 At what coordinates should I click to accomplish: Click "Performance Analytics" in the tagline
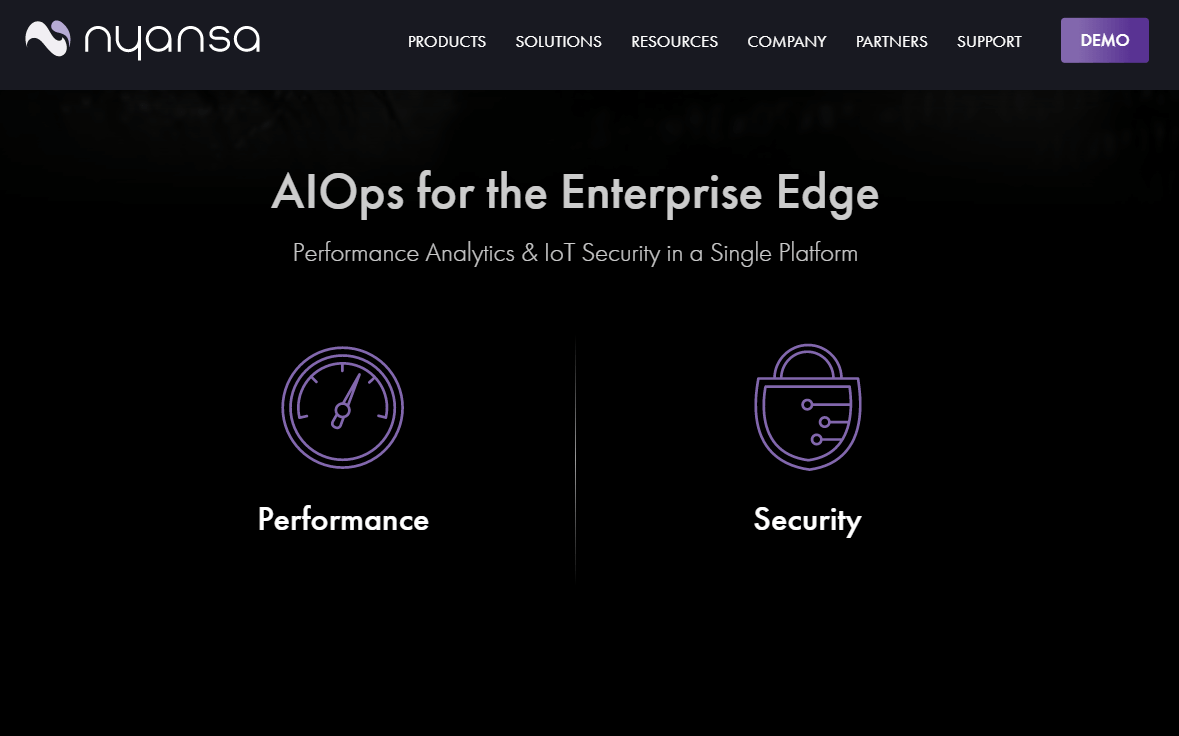[x=403, y=253]
